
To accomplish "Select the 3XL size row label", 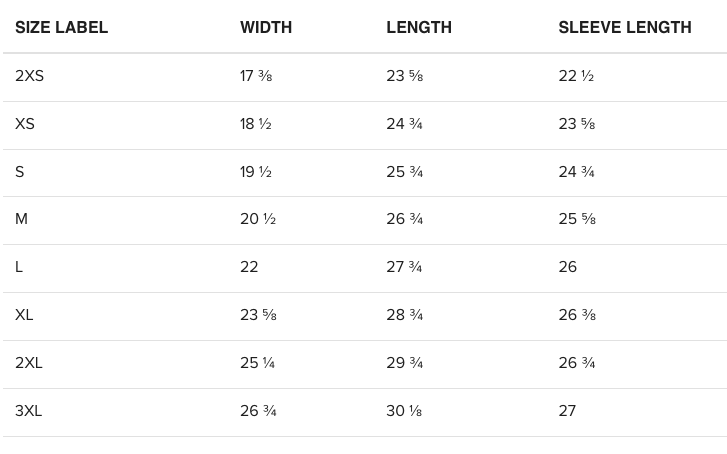I will [28, 411].
